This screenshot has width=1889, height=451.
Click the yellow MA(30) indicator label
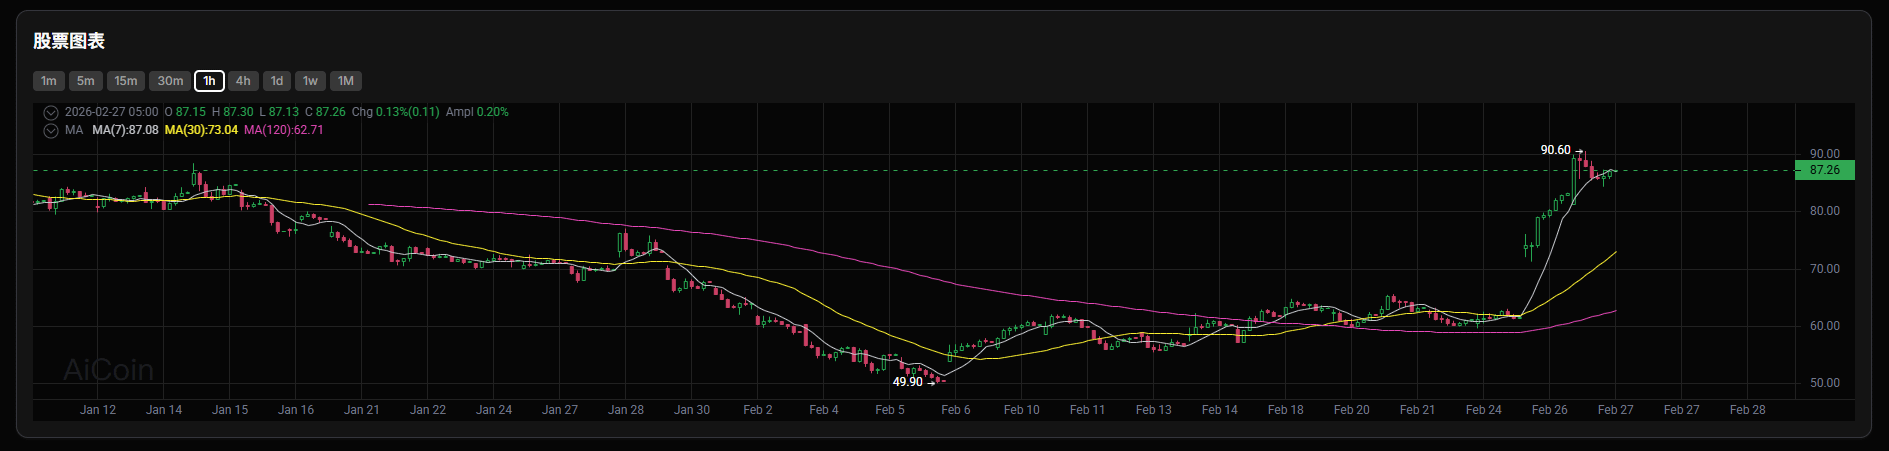point(201,130)
